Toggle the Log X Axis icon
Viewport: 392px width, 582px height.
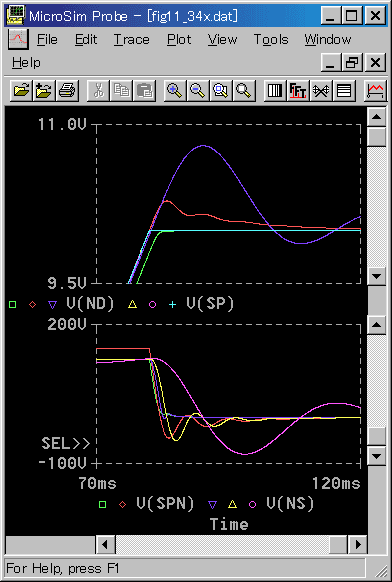pos(275,90)
